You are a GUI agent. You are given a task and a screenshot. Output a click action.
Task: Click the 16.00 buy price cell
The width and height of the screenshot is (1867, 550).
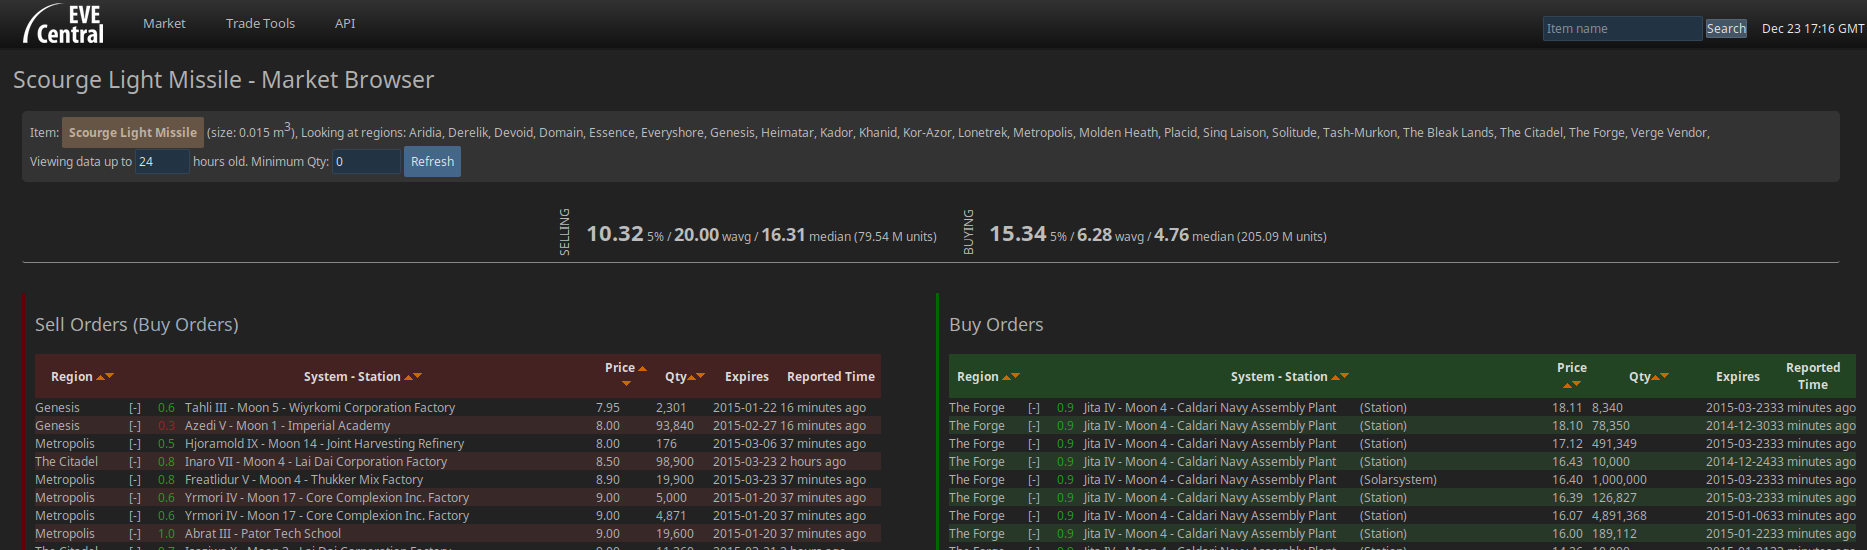click(1567, 534)
